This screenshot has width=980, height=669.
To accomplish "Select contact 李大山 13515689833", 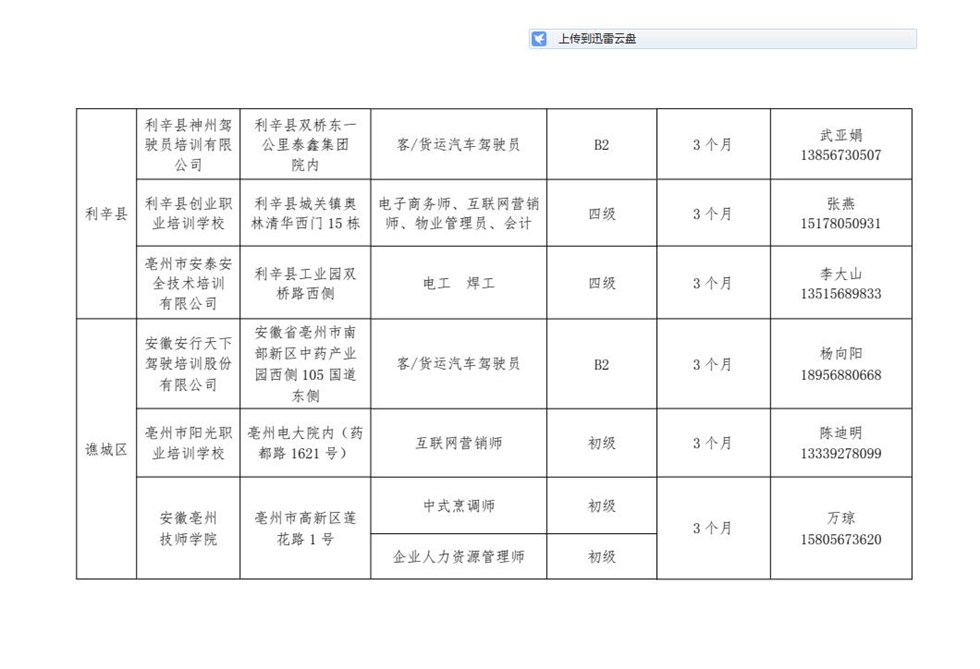I will [x=840, y=283].
